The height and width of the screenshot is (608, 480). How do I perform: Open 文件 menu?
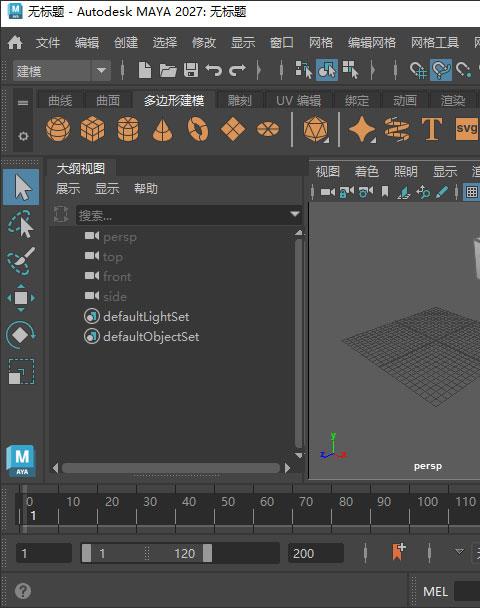(x=48, y=42)
